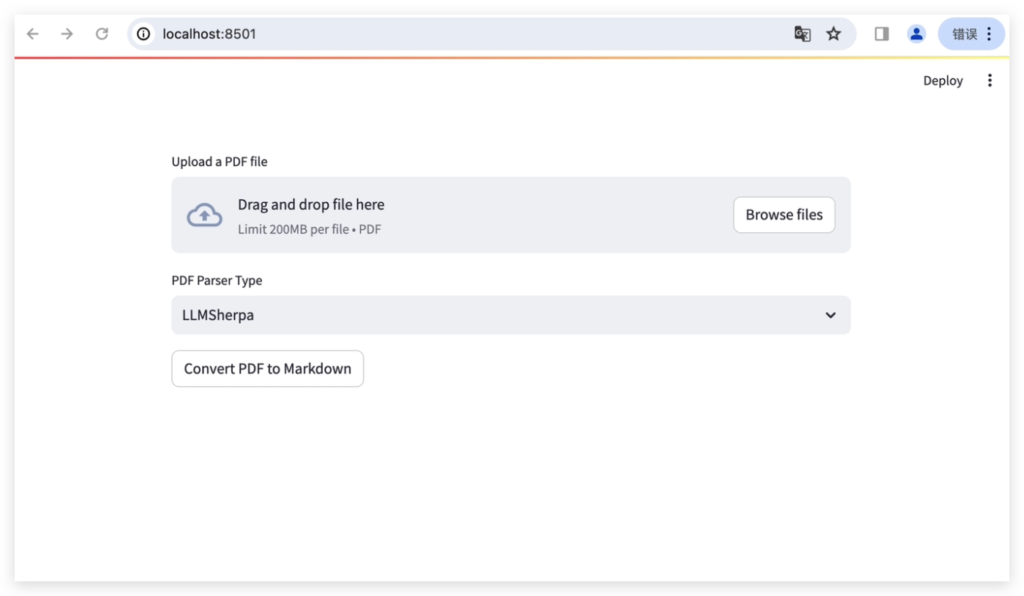Open the Streamlit three-dot menu beside Deploy
1024x596 pixels.
coord(990,80)
